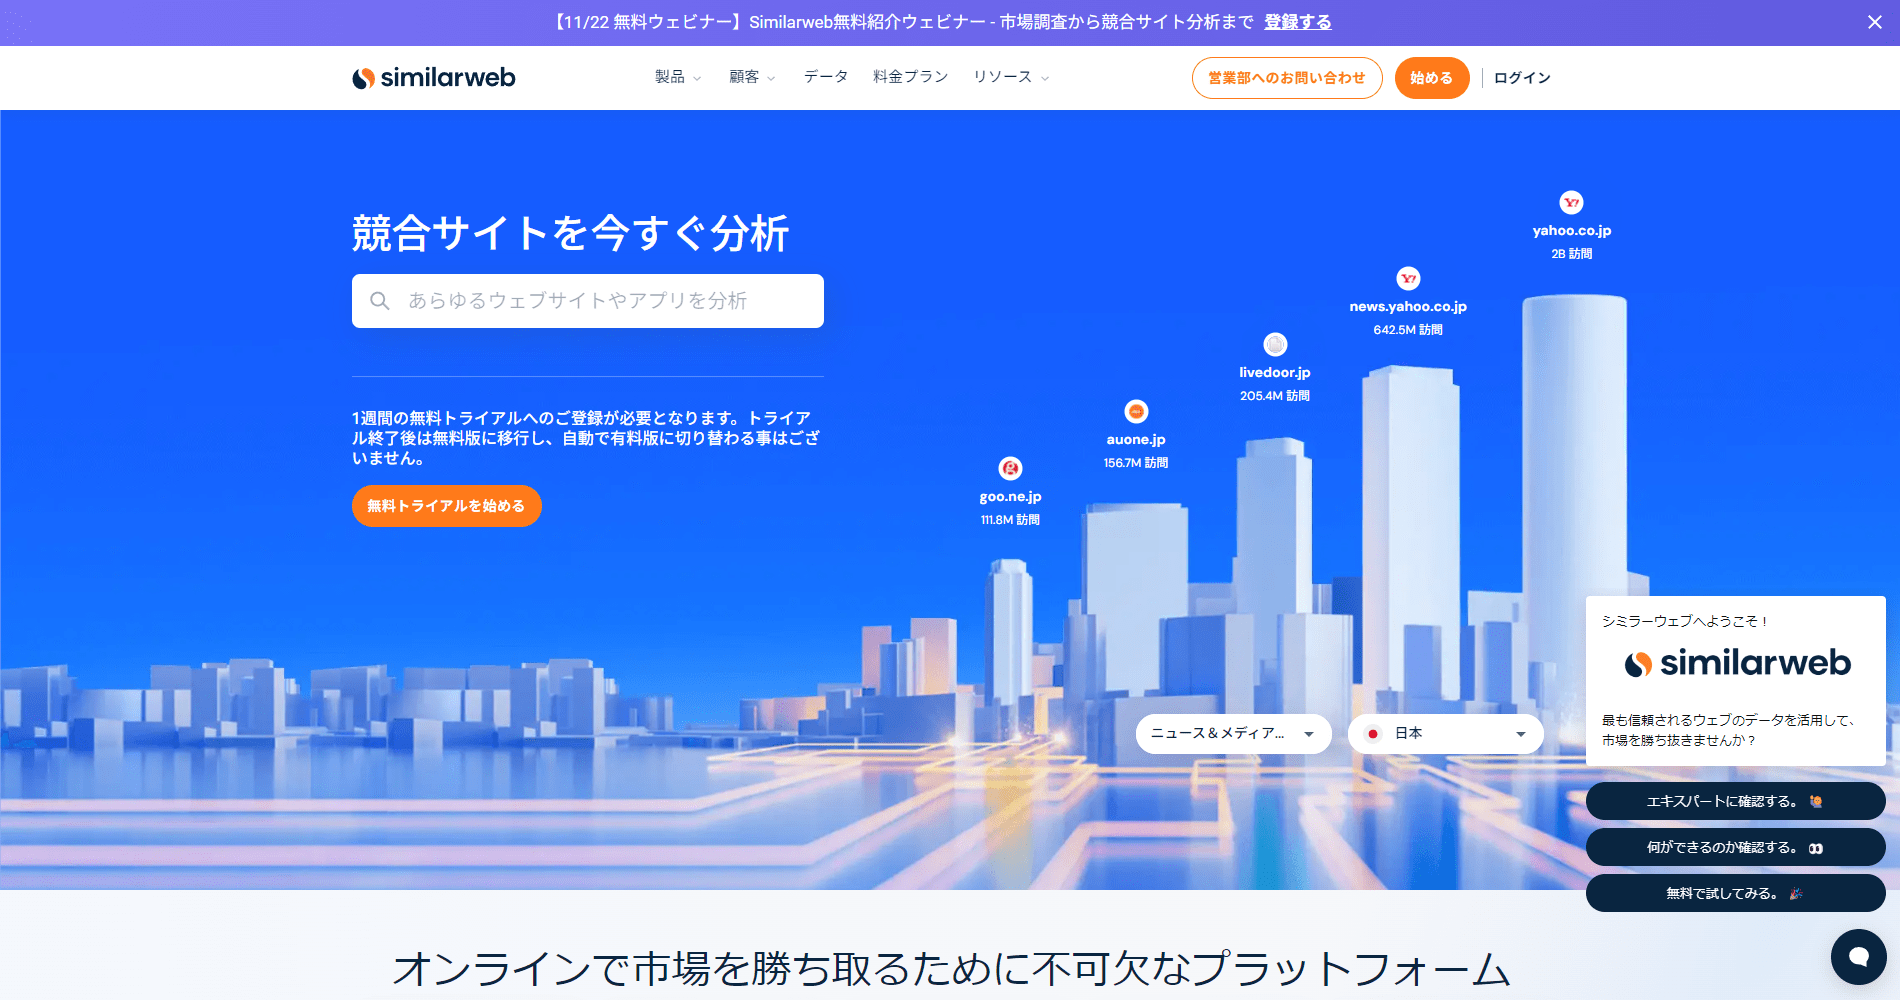Screen dimensions: 1900x1000
Task: Click the 156.7M 訪問 visits text
Action: [x=1136, y=463]
